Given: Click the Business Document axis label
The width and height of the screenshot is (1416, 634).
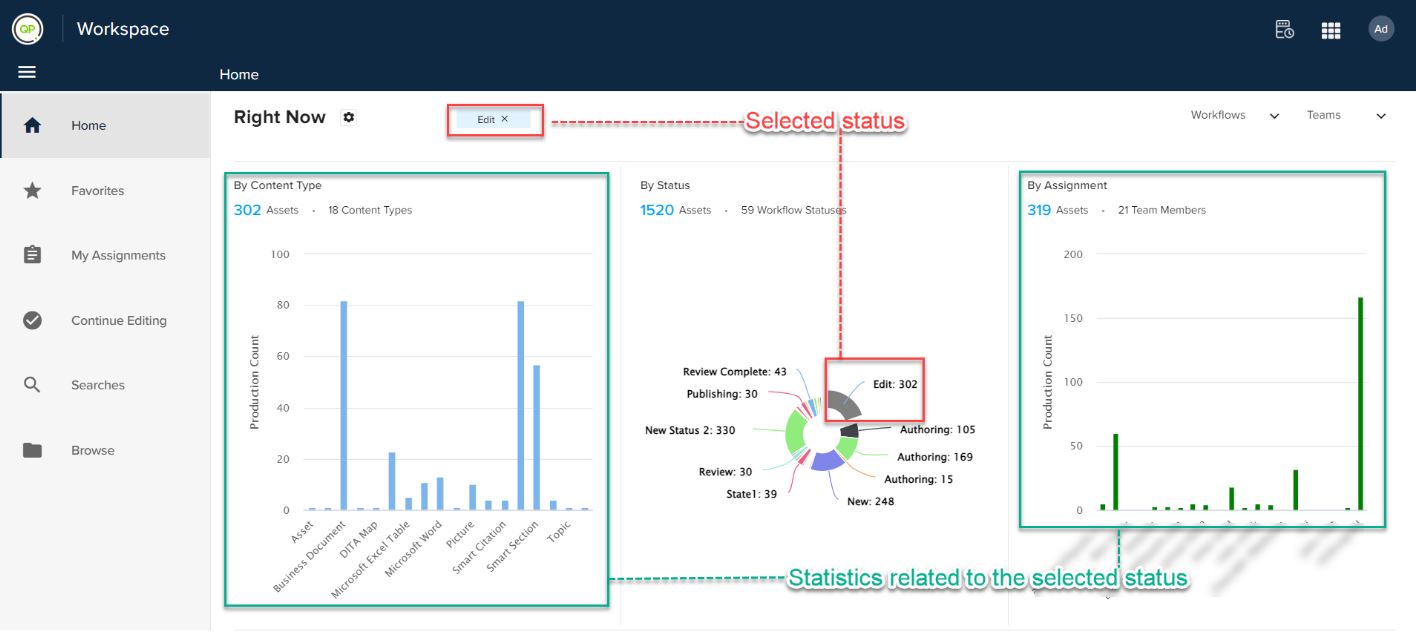Looking at the screenshot, I should tap(309, 557).
